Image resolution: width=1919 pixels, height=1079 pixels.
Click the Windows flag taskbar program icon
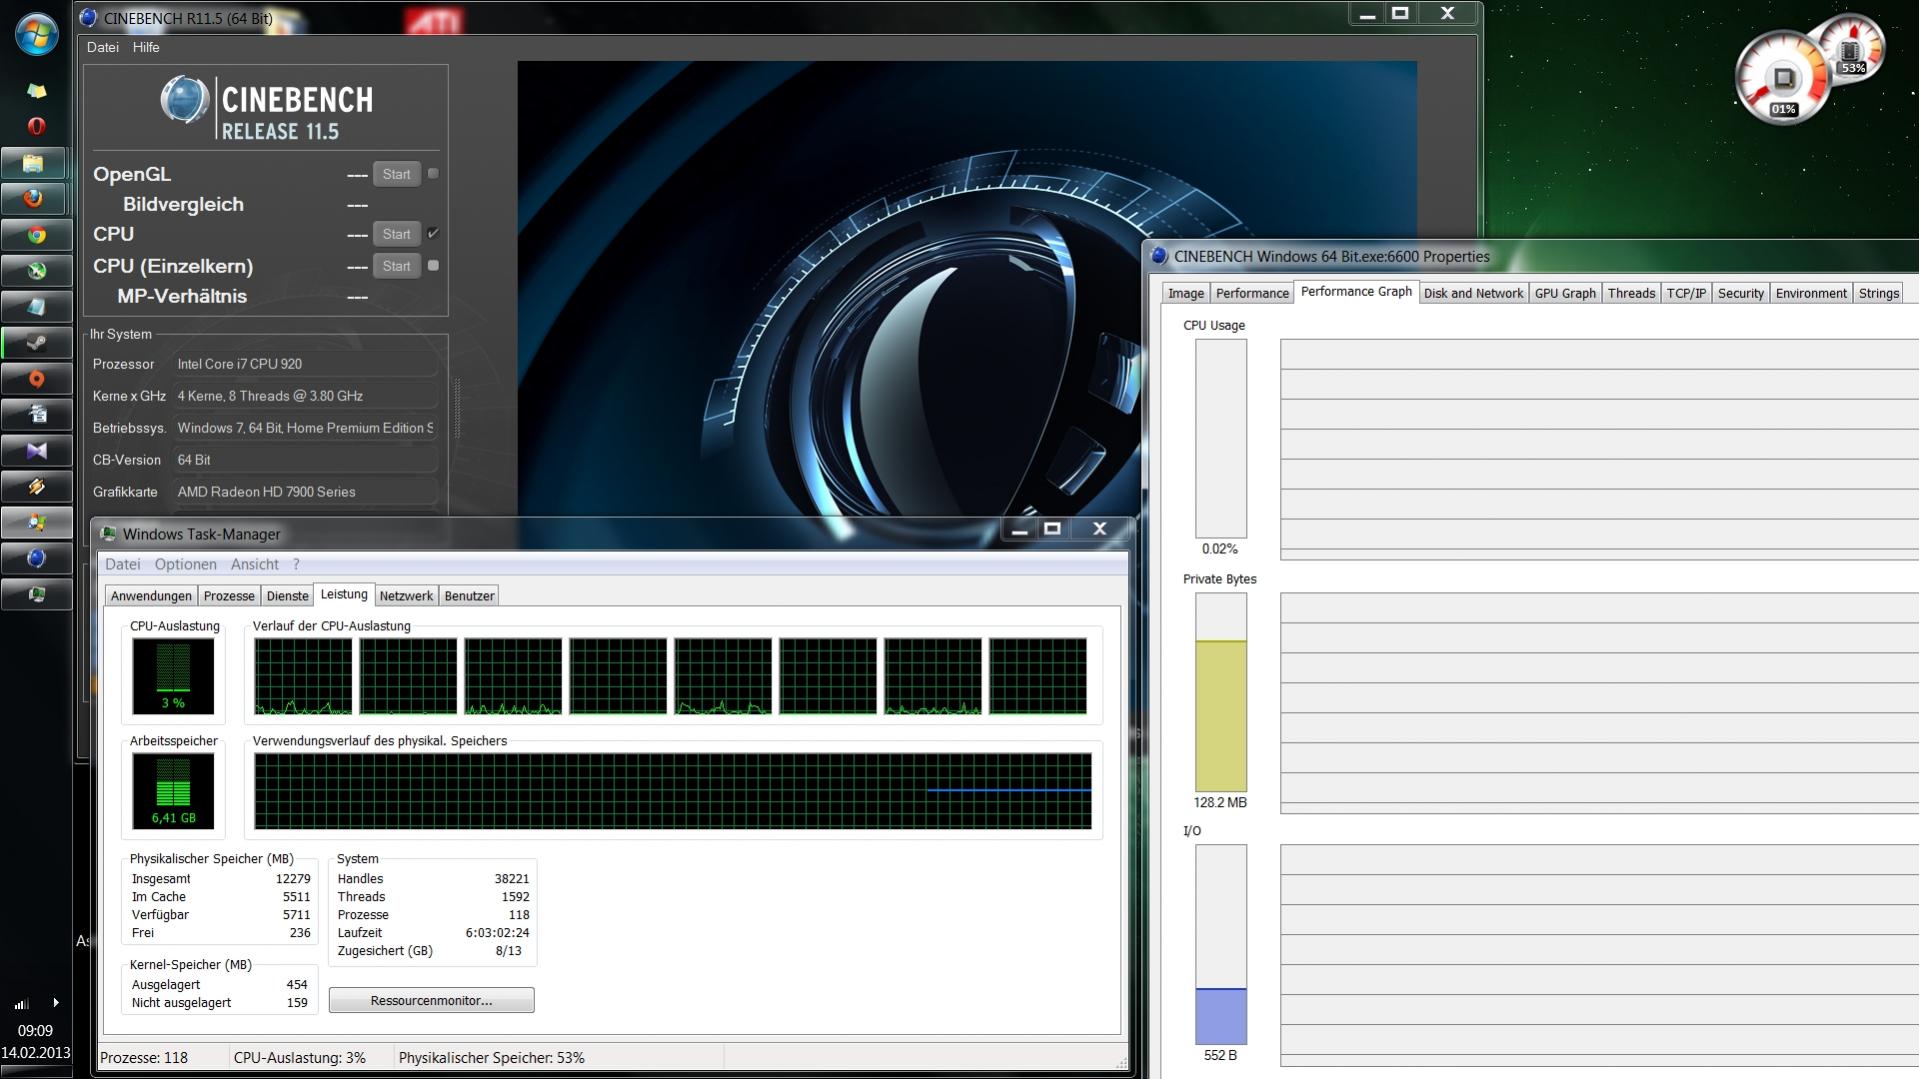(x=35, y=523)
